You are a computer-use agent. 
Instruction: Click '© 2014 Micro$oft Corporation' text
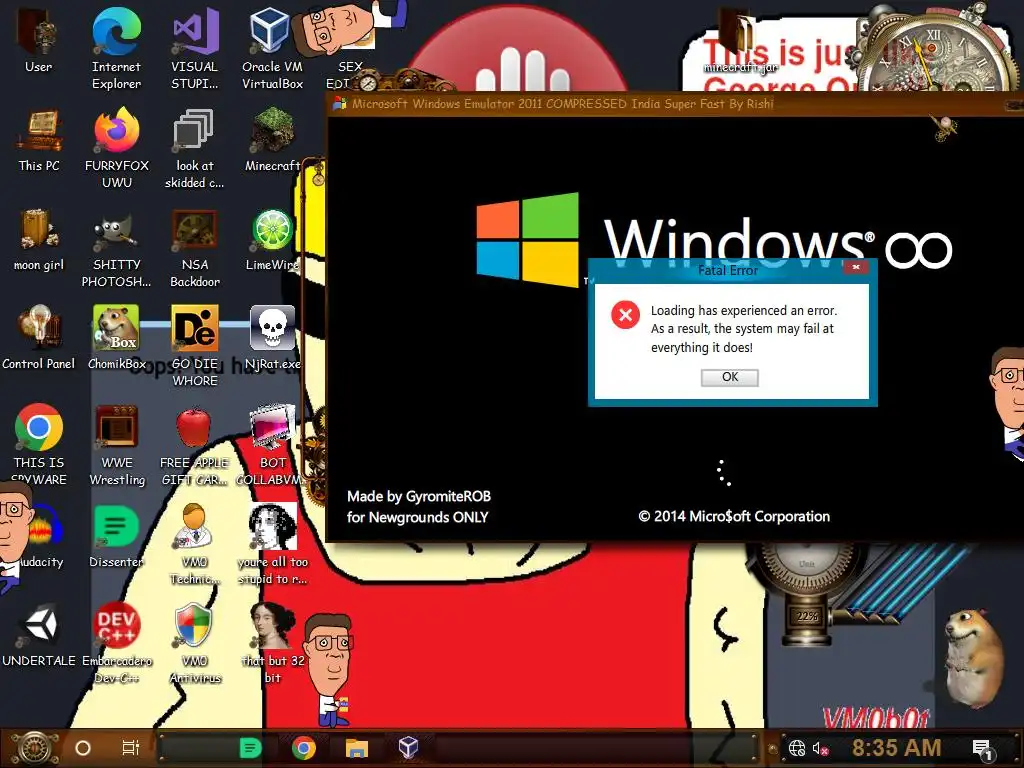pos(734,517)
